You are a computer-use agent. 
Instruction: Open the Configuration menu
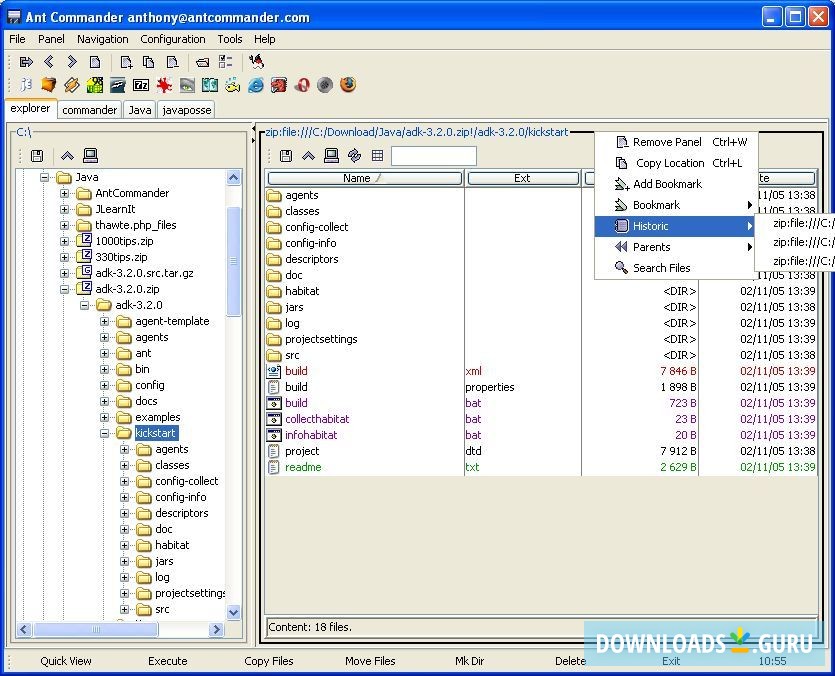[x=173, y=39]
